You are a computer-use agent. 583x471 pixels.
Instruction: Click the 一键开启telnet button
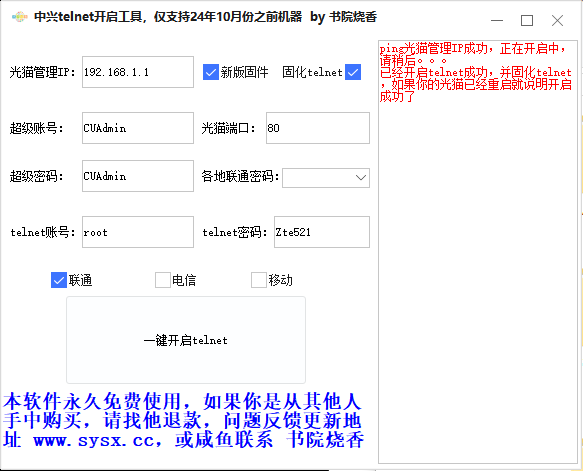pos(186,340)
